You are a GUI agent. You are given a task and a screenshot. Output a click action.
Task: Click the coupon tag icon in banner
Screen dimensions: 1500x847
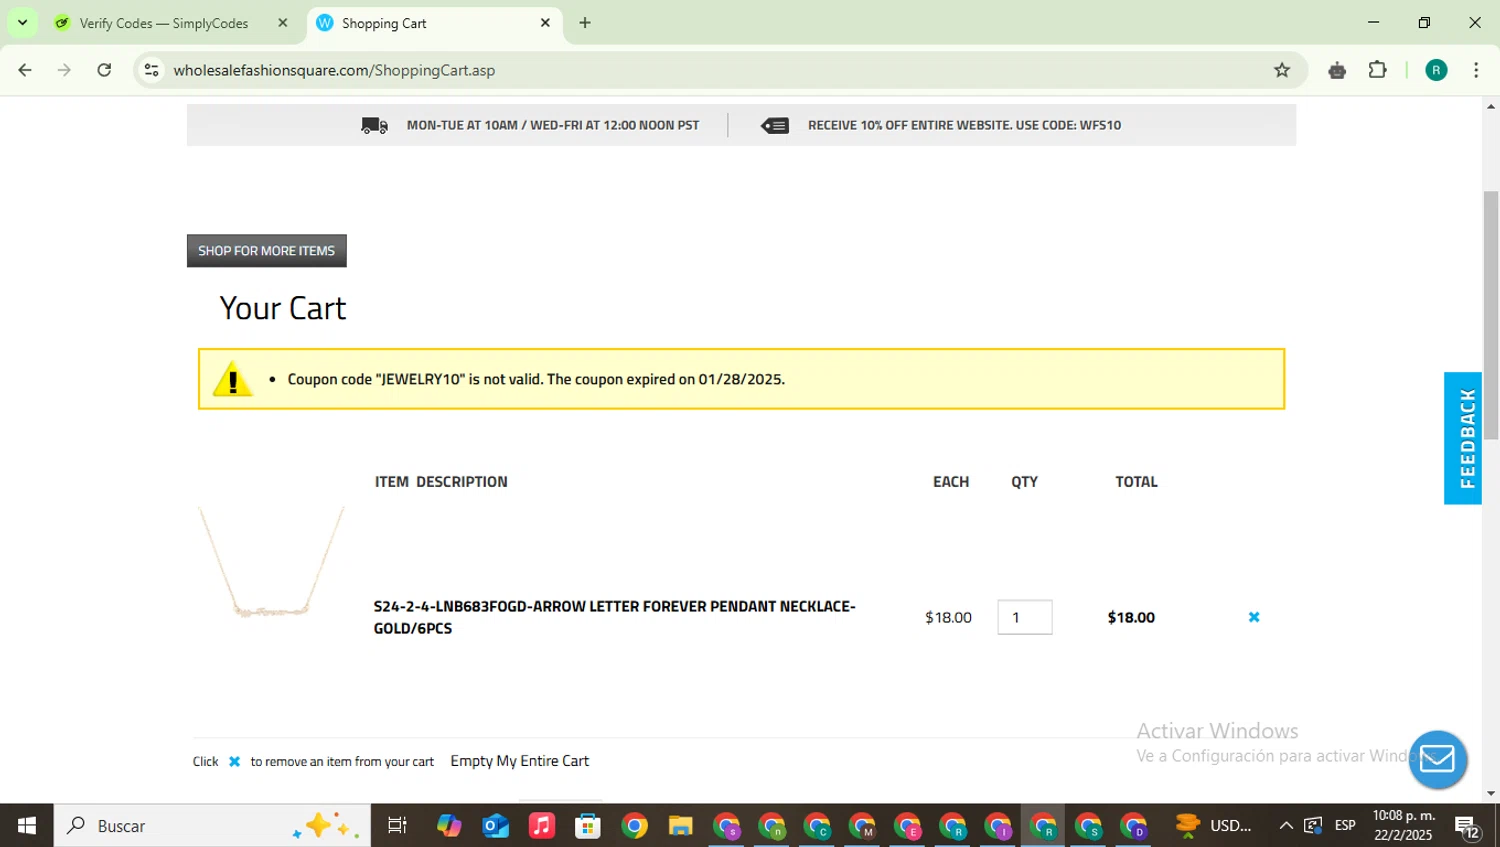pos(775,125)
